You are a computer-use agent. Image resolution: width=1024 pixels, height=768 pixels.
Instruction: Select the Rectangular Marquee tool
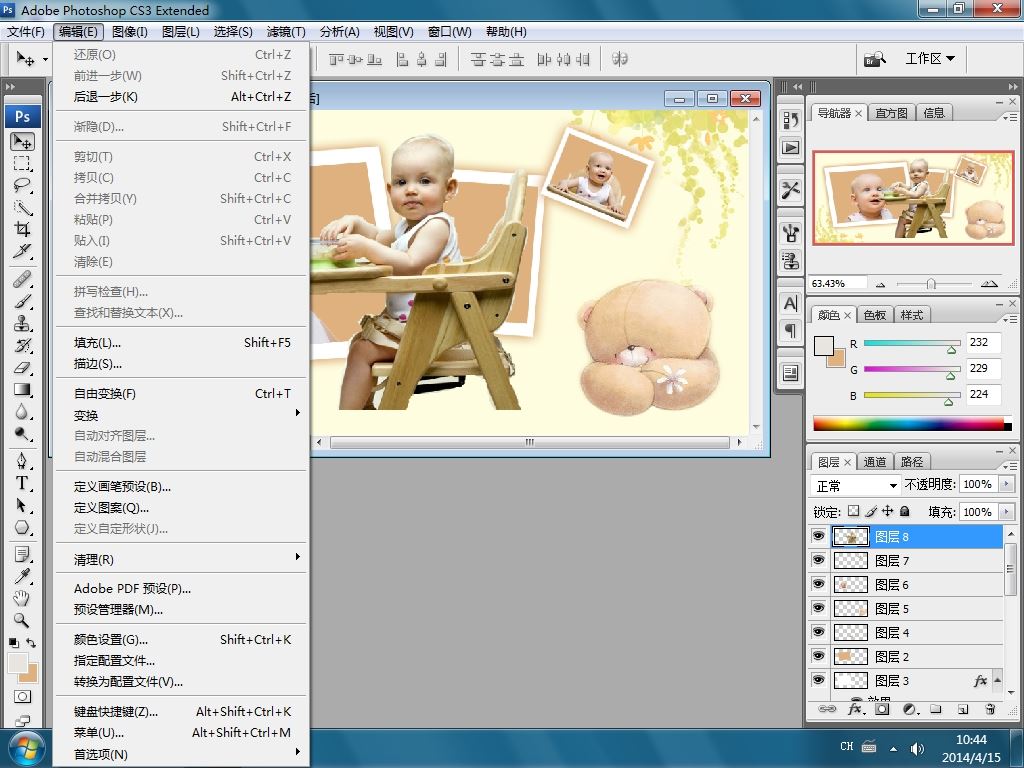pos(22,163)
